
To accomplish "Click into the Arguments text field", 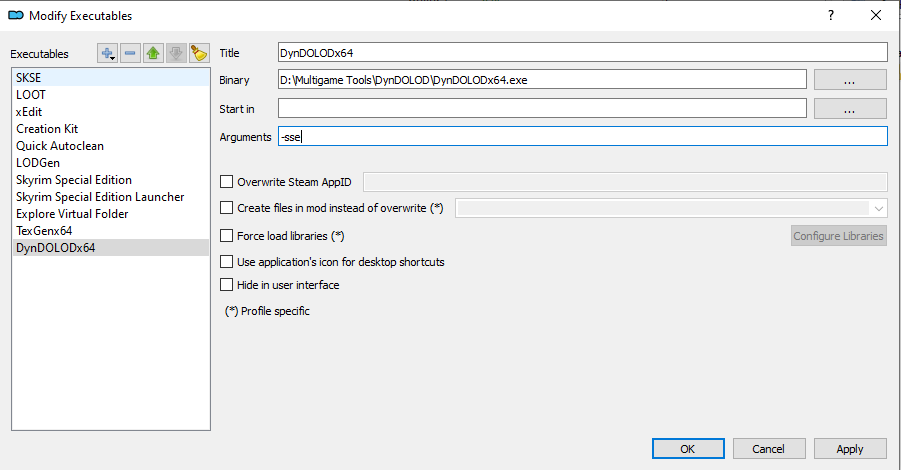I will click(582, 136).
